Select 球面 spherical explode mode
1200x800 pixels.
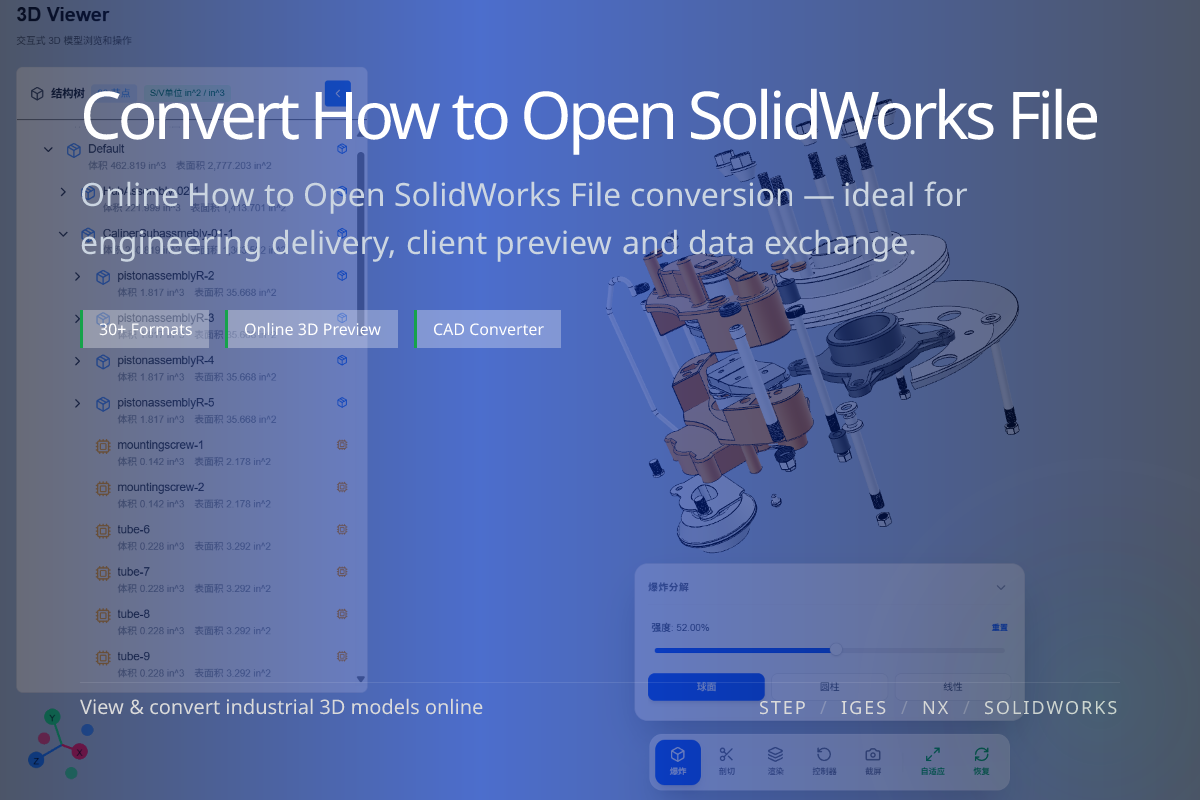click(706, 687)
